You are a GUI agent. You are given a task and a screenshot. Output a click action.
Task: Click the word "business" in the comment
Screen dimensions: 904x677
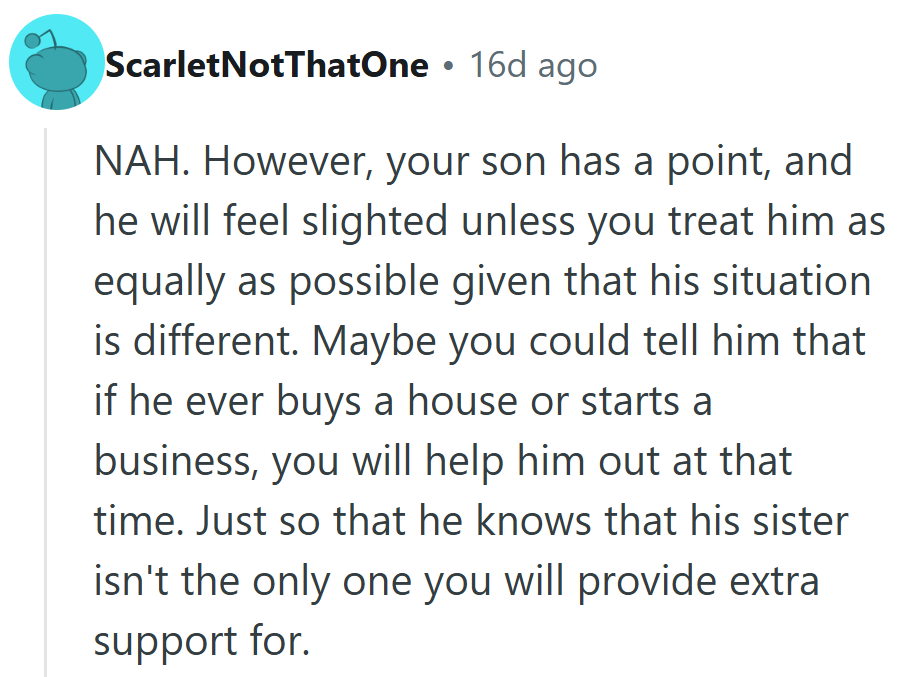(176, 462)
